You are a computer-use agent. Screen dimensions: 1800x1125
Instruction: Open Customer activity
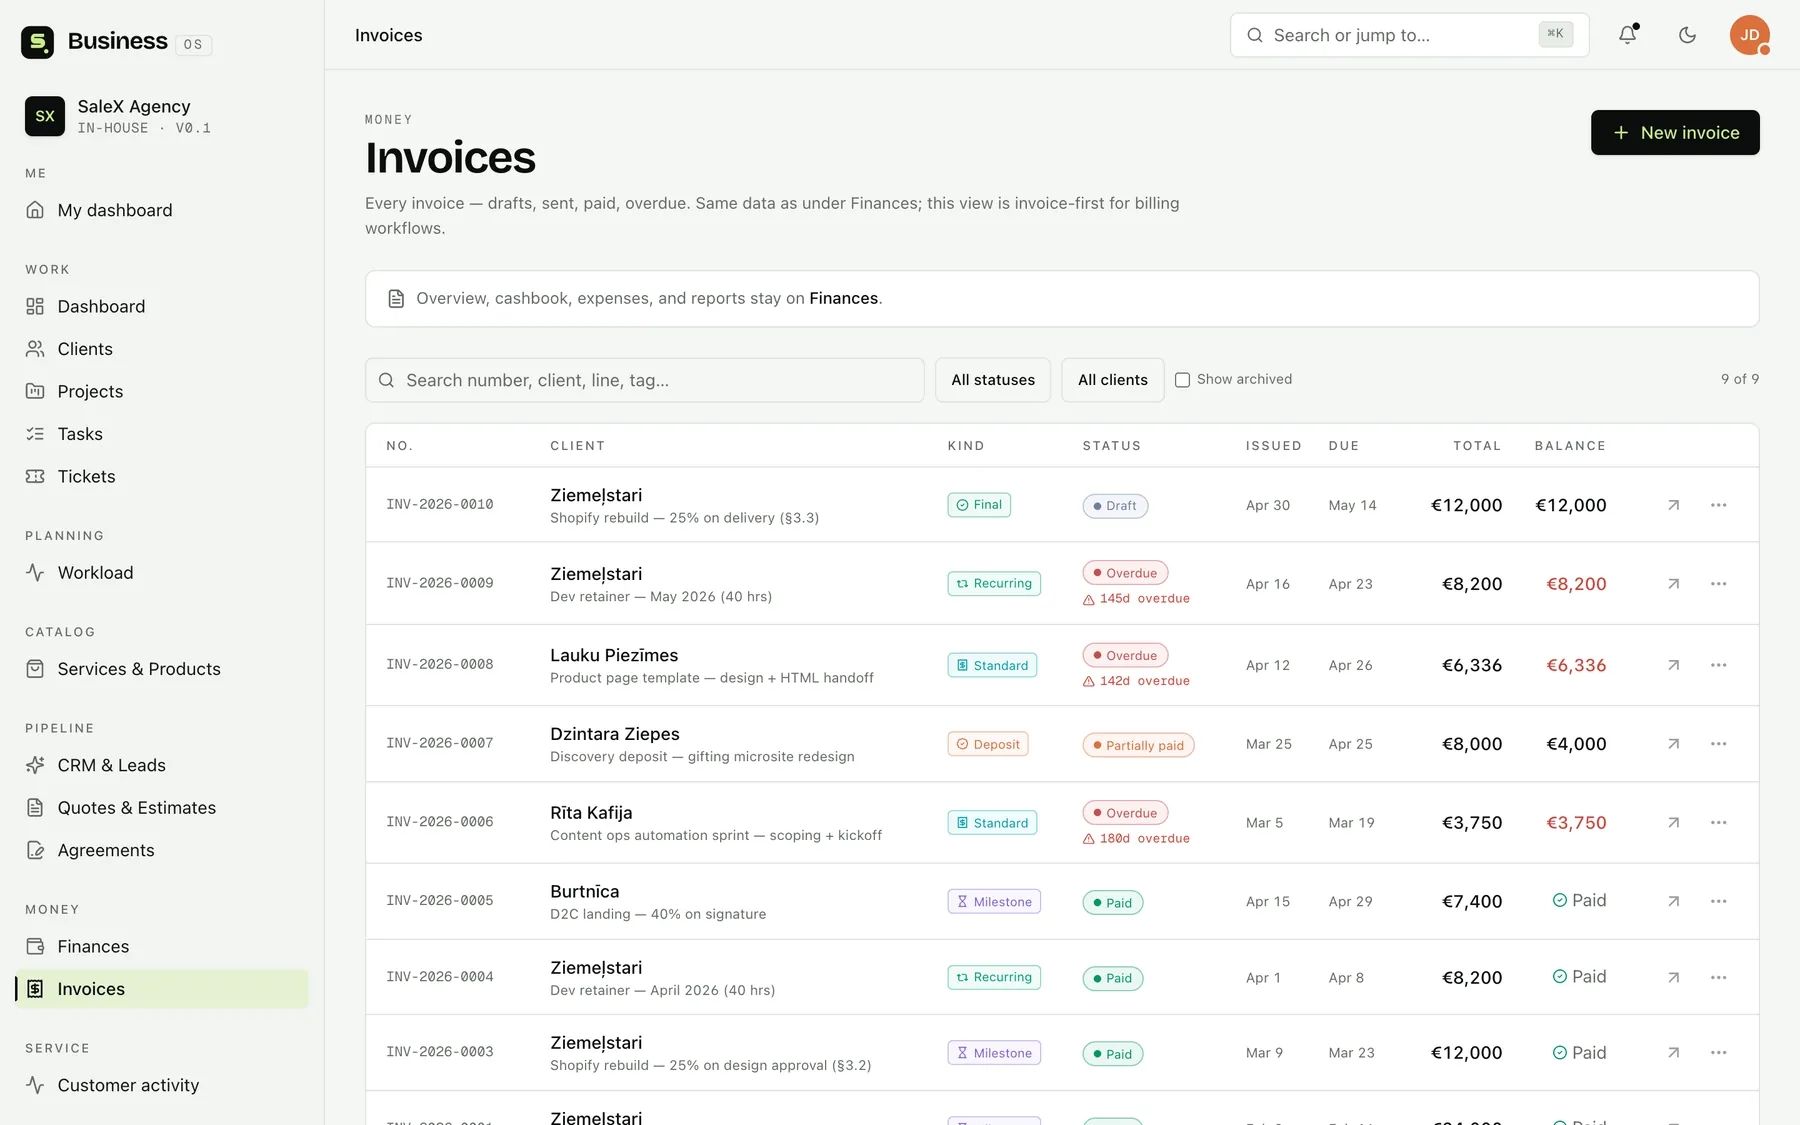(162, 1085)
